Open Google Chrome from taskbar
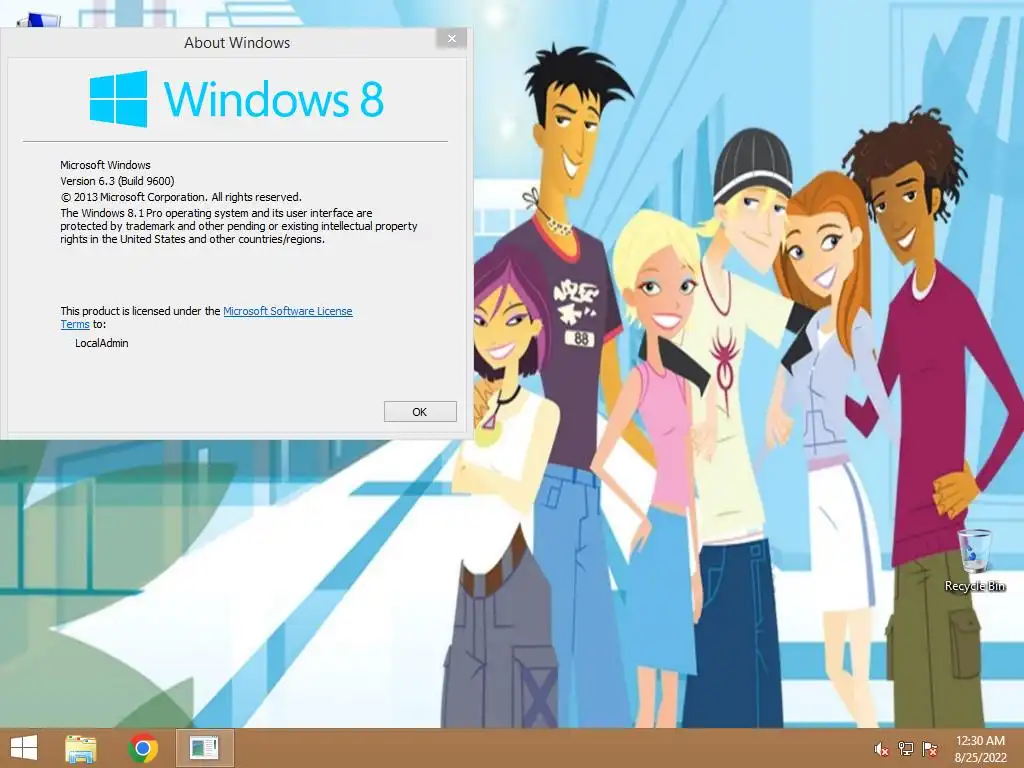Screen dimensions: 1024x768 [143, 748]
